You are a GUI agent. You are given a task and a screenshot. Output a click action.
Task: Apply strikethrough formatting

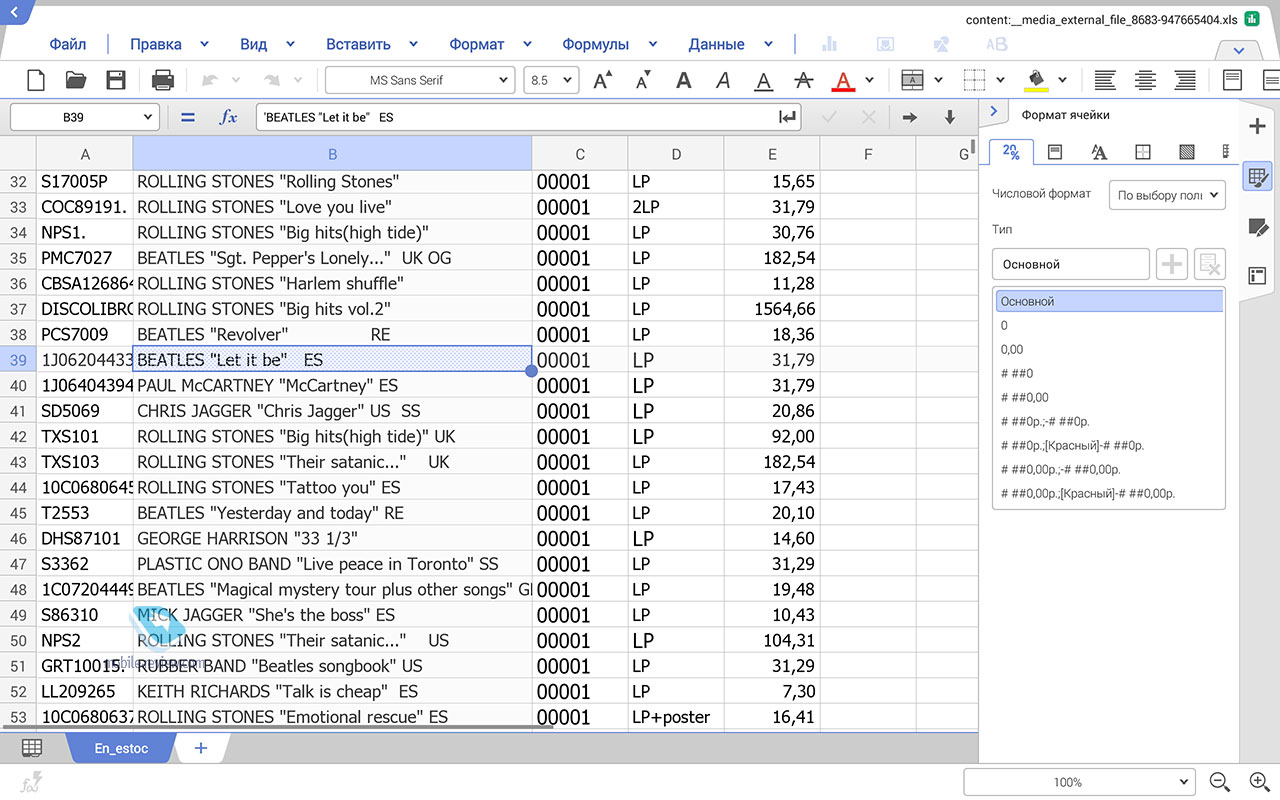pos(803,80)
